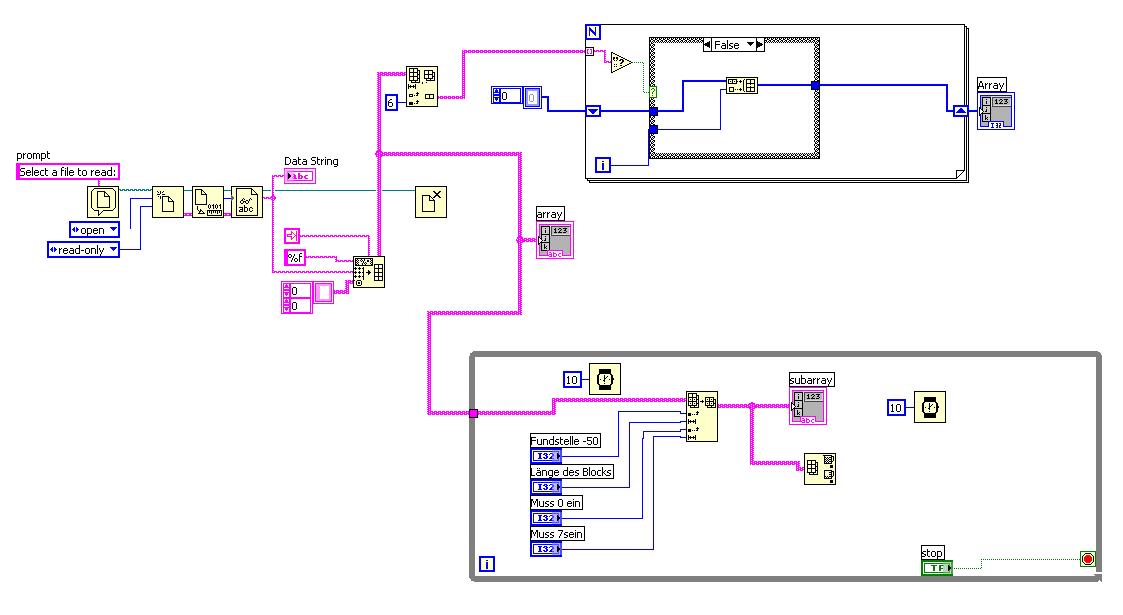Click the subarray indicator terminal
Viewport: 1123px width, 615px height.
coord(808,406)
